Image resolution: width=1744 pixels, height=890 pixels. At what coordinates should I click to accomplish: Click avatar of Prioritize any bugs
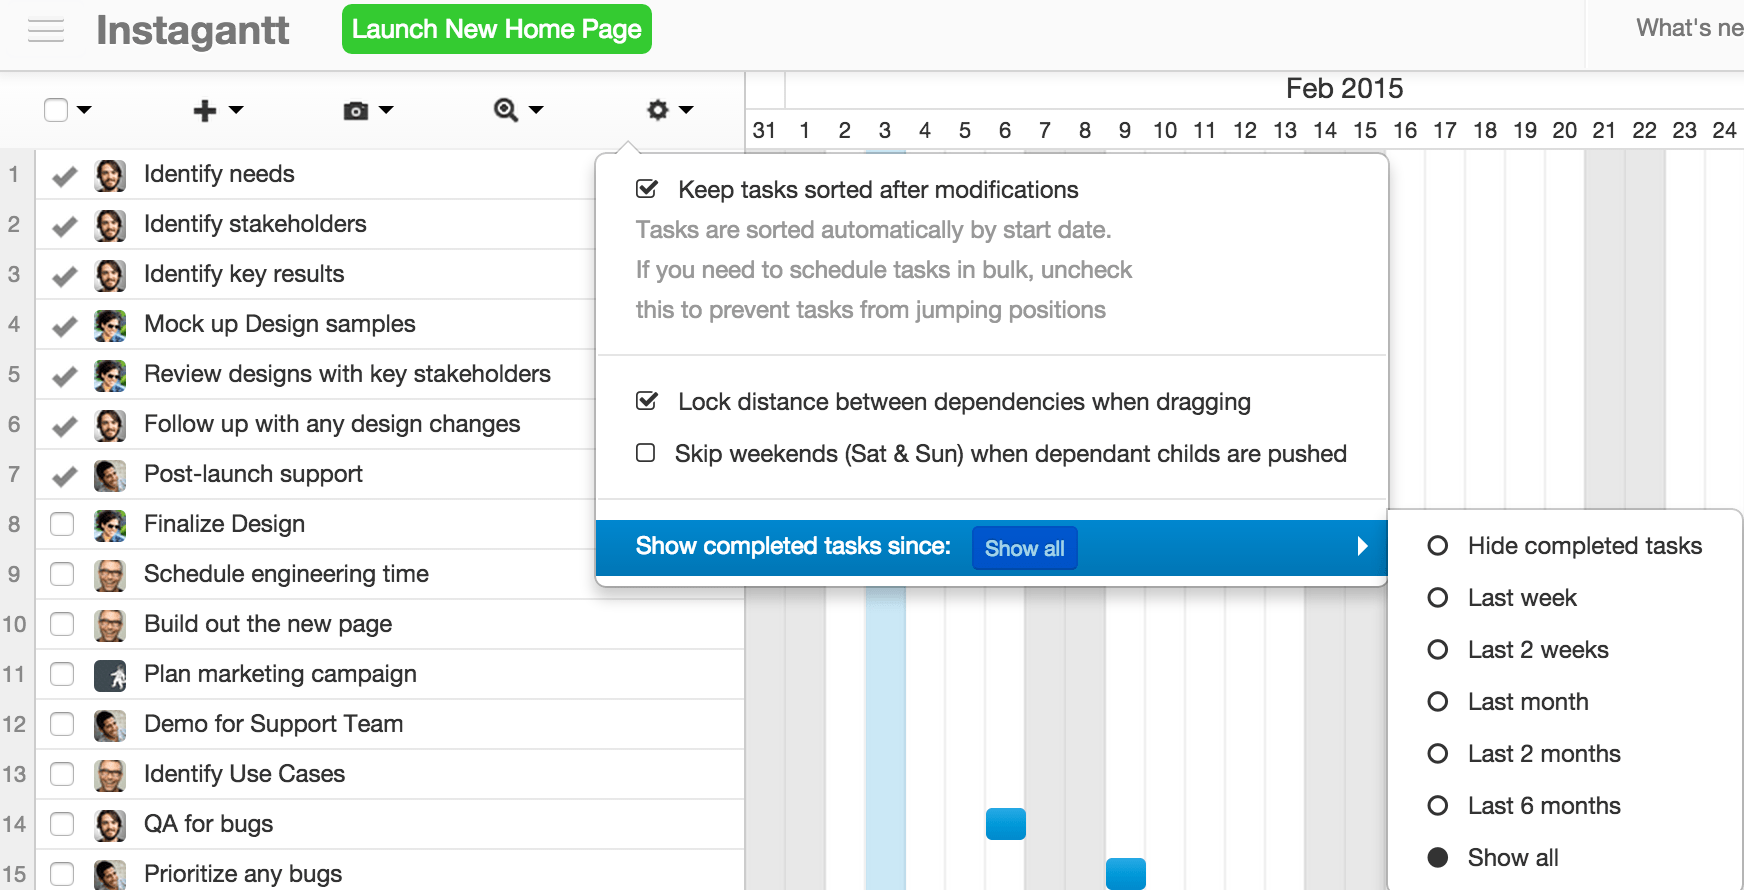point(110,874)
